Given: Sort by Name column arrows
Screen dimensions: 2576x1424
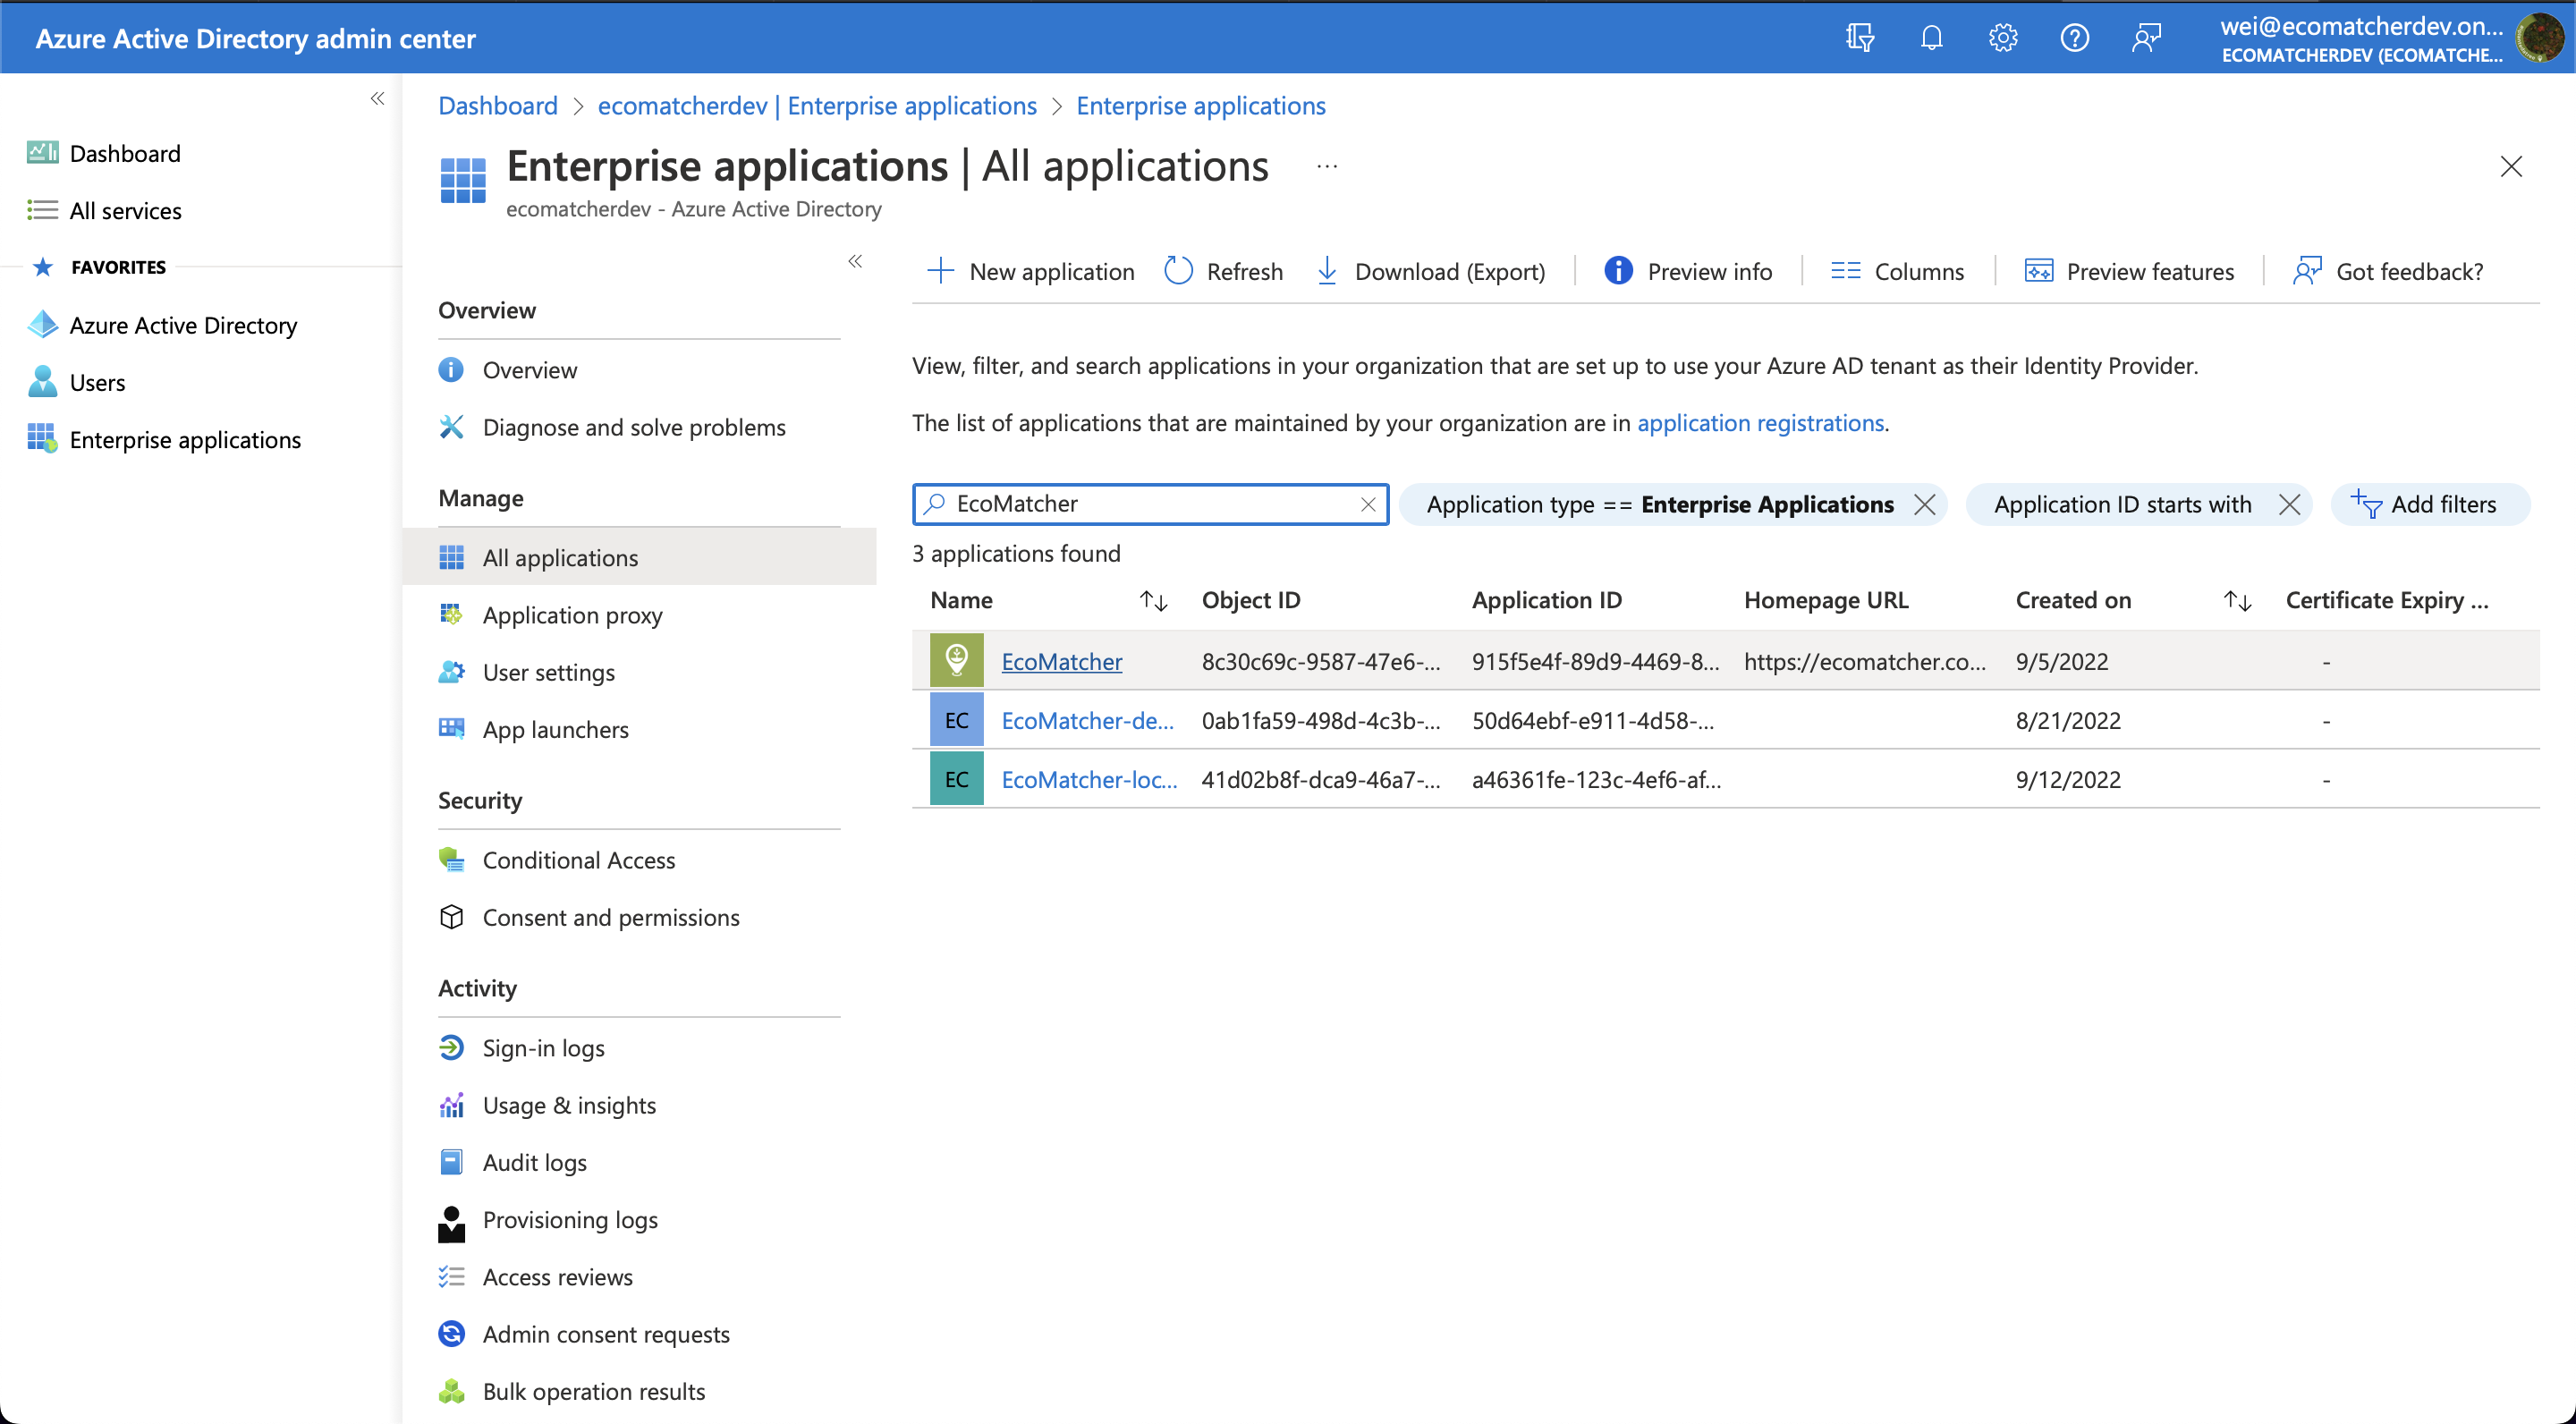Looking at the screenshot, I should coord(1153,600).
